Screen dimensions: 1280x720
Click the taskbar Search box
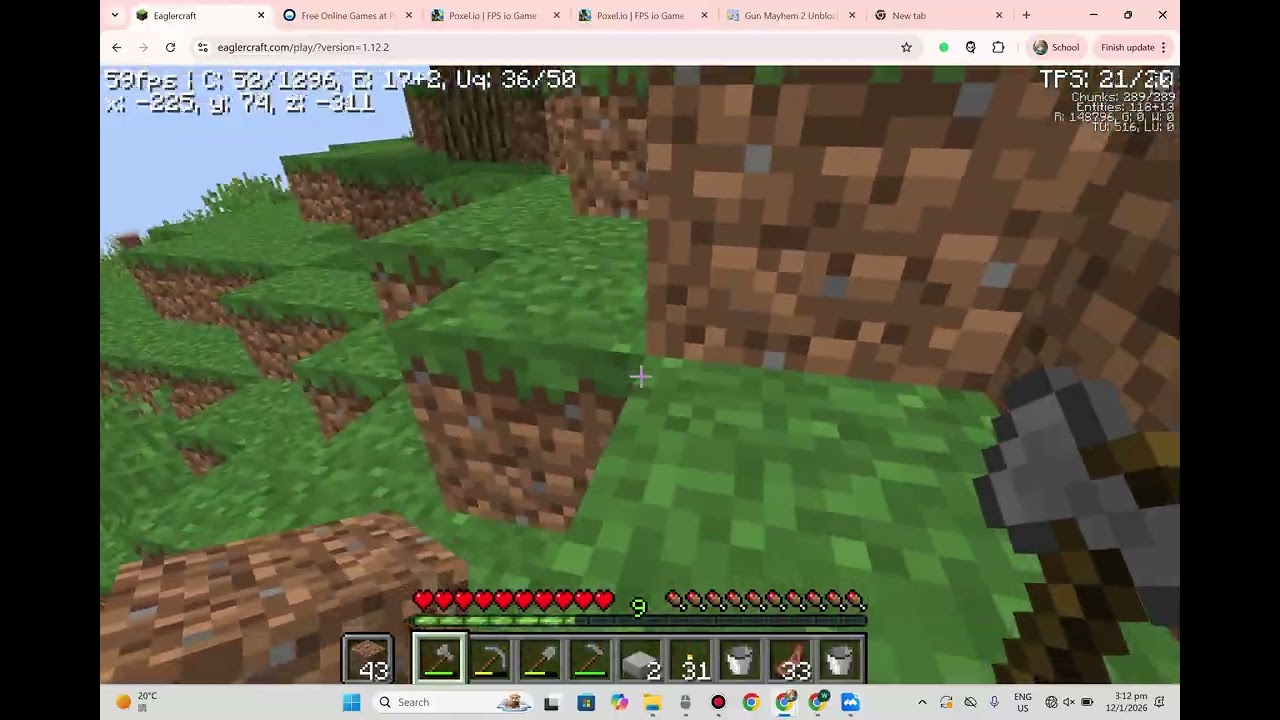[454, 702]
